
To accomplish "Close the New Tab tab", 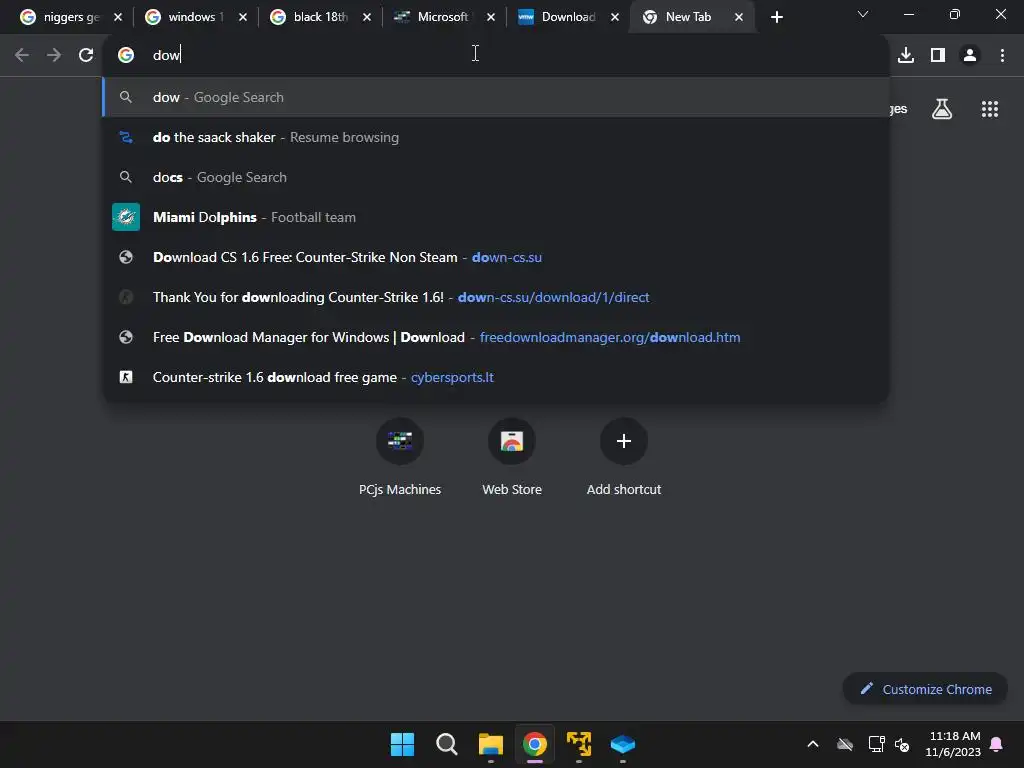I will point(739,17).
